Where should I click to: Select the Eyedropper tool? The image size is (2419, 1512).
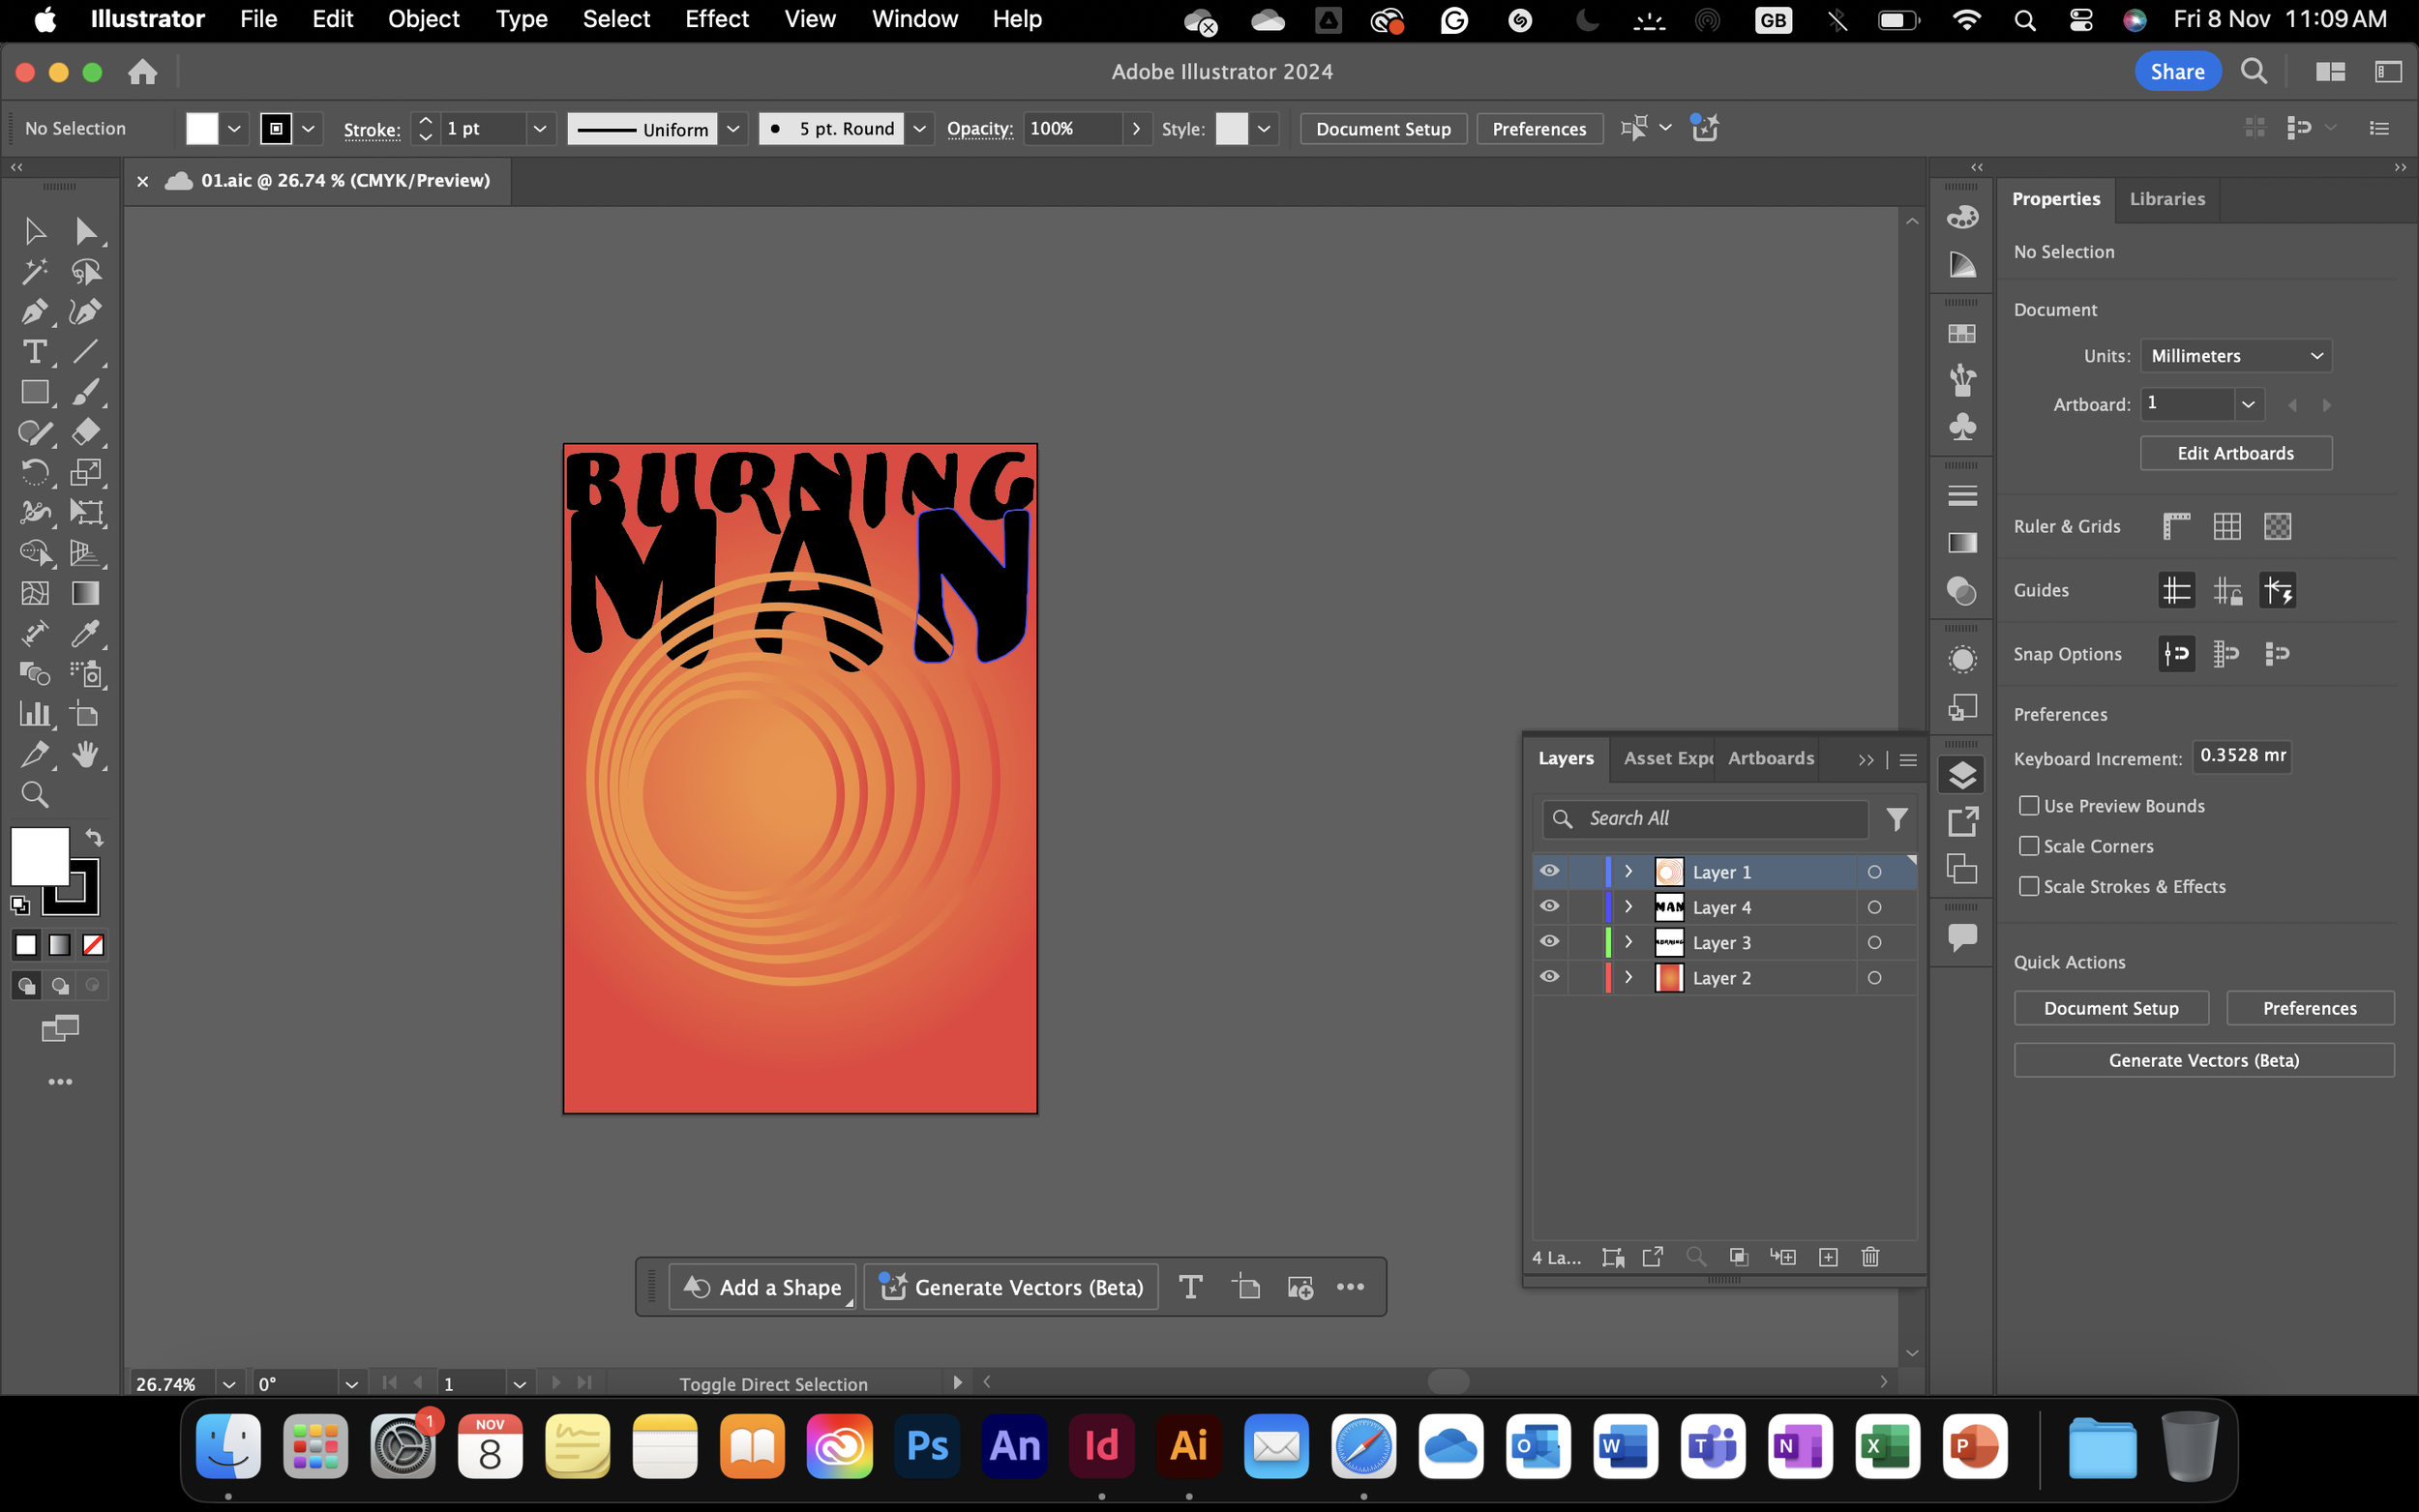86,633
